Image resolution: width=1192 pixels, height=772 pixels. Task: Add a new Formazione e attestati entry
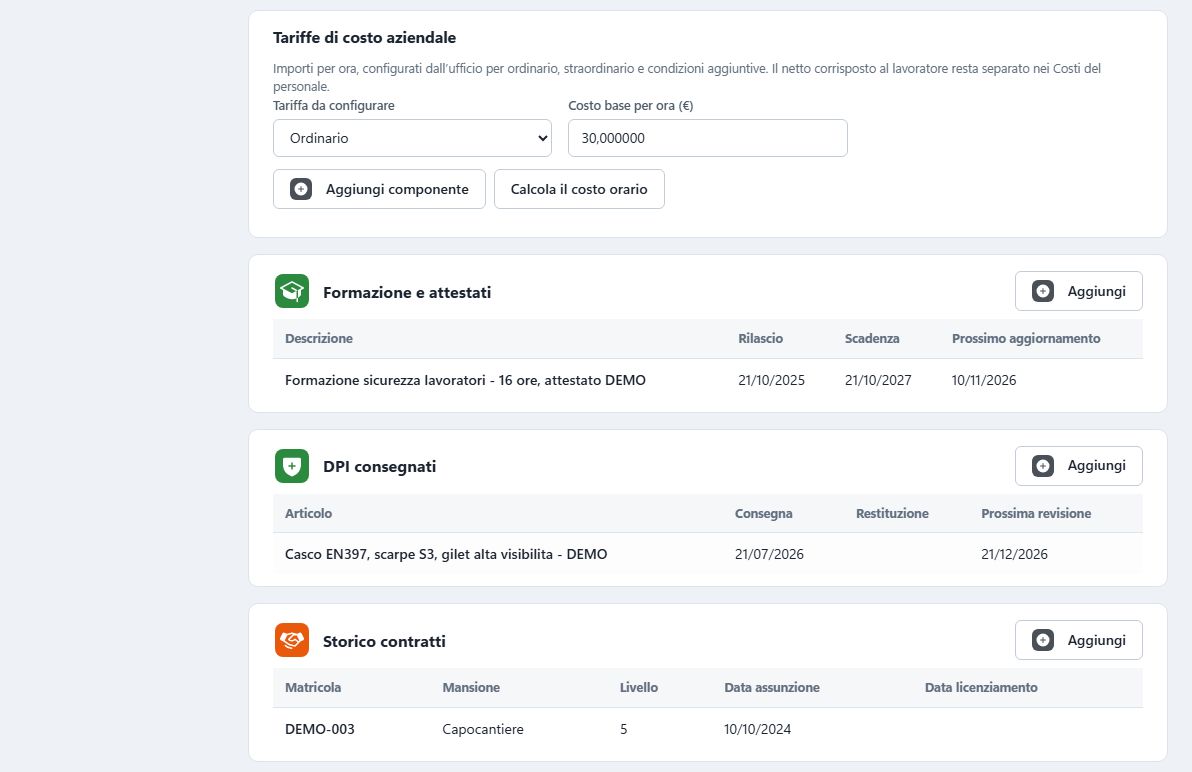pyautogui.click(x=1079, y=291)
